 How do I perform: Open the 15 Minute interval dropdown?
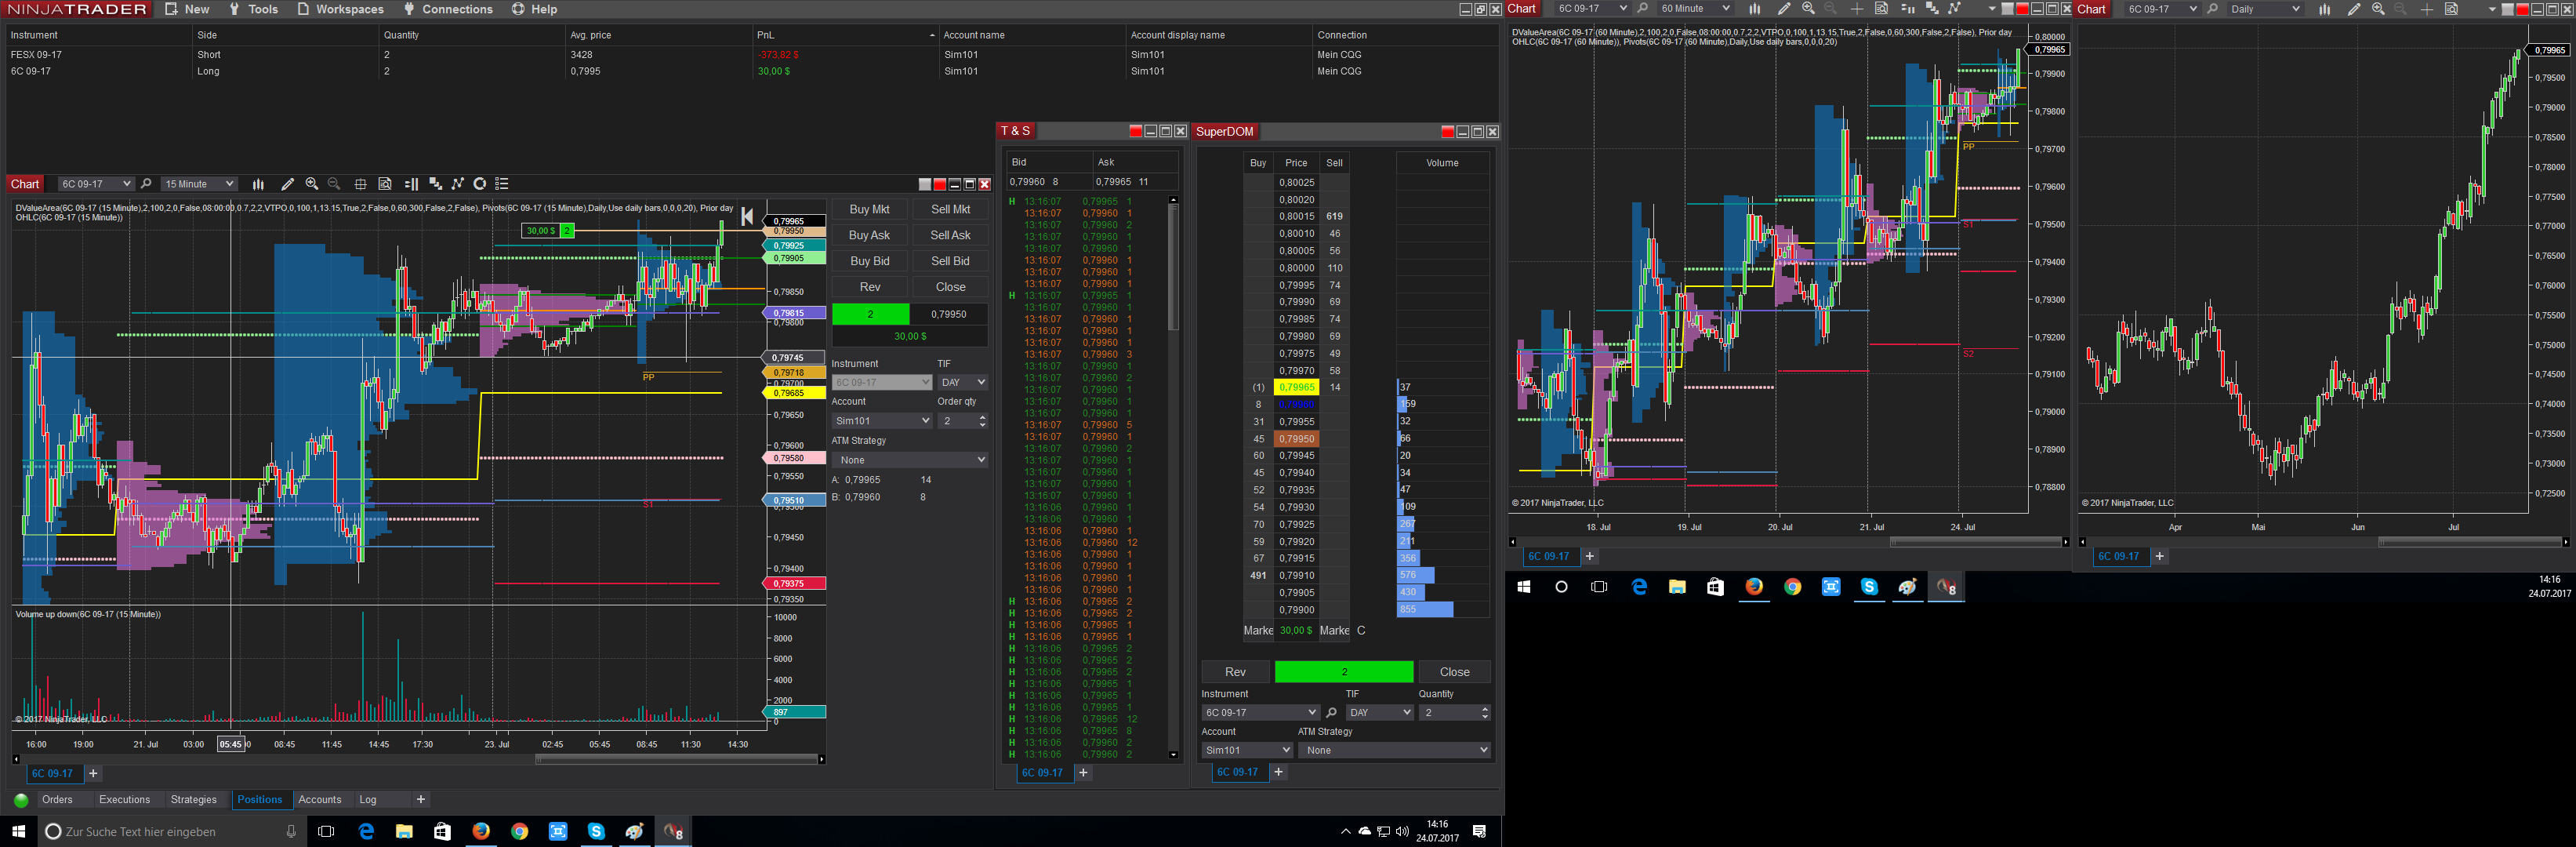coord(199,184)
